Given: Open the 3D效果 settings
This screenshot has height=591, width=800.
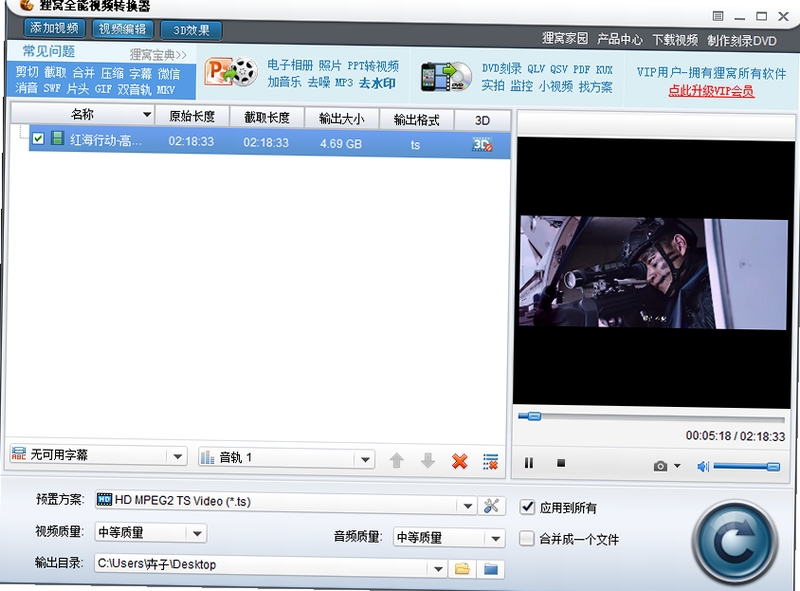Looking at the screenshot, I should tap(191, 30).
